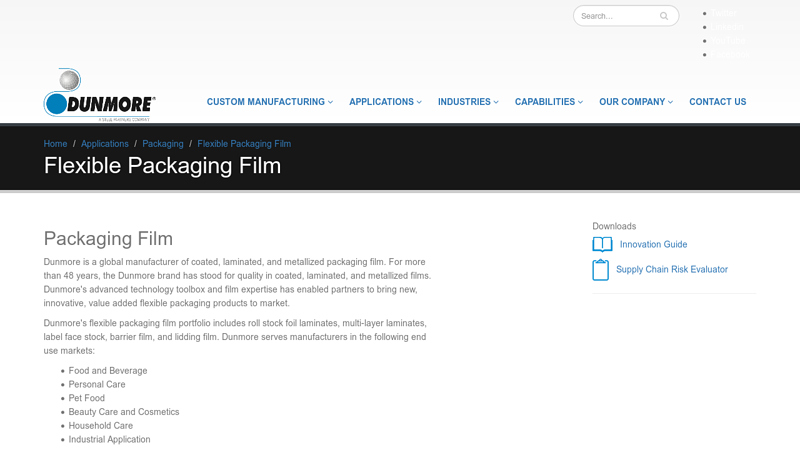The width and height of the screenshot is (800, 450).
Task: Click the Beauty Care and Cosmetics item
Action: pyautogui.click(x=124, y=412)
